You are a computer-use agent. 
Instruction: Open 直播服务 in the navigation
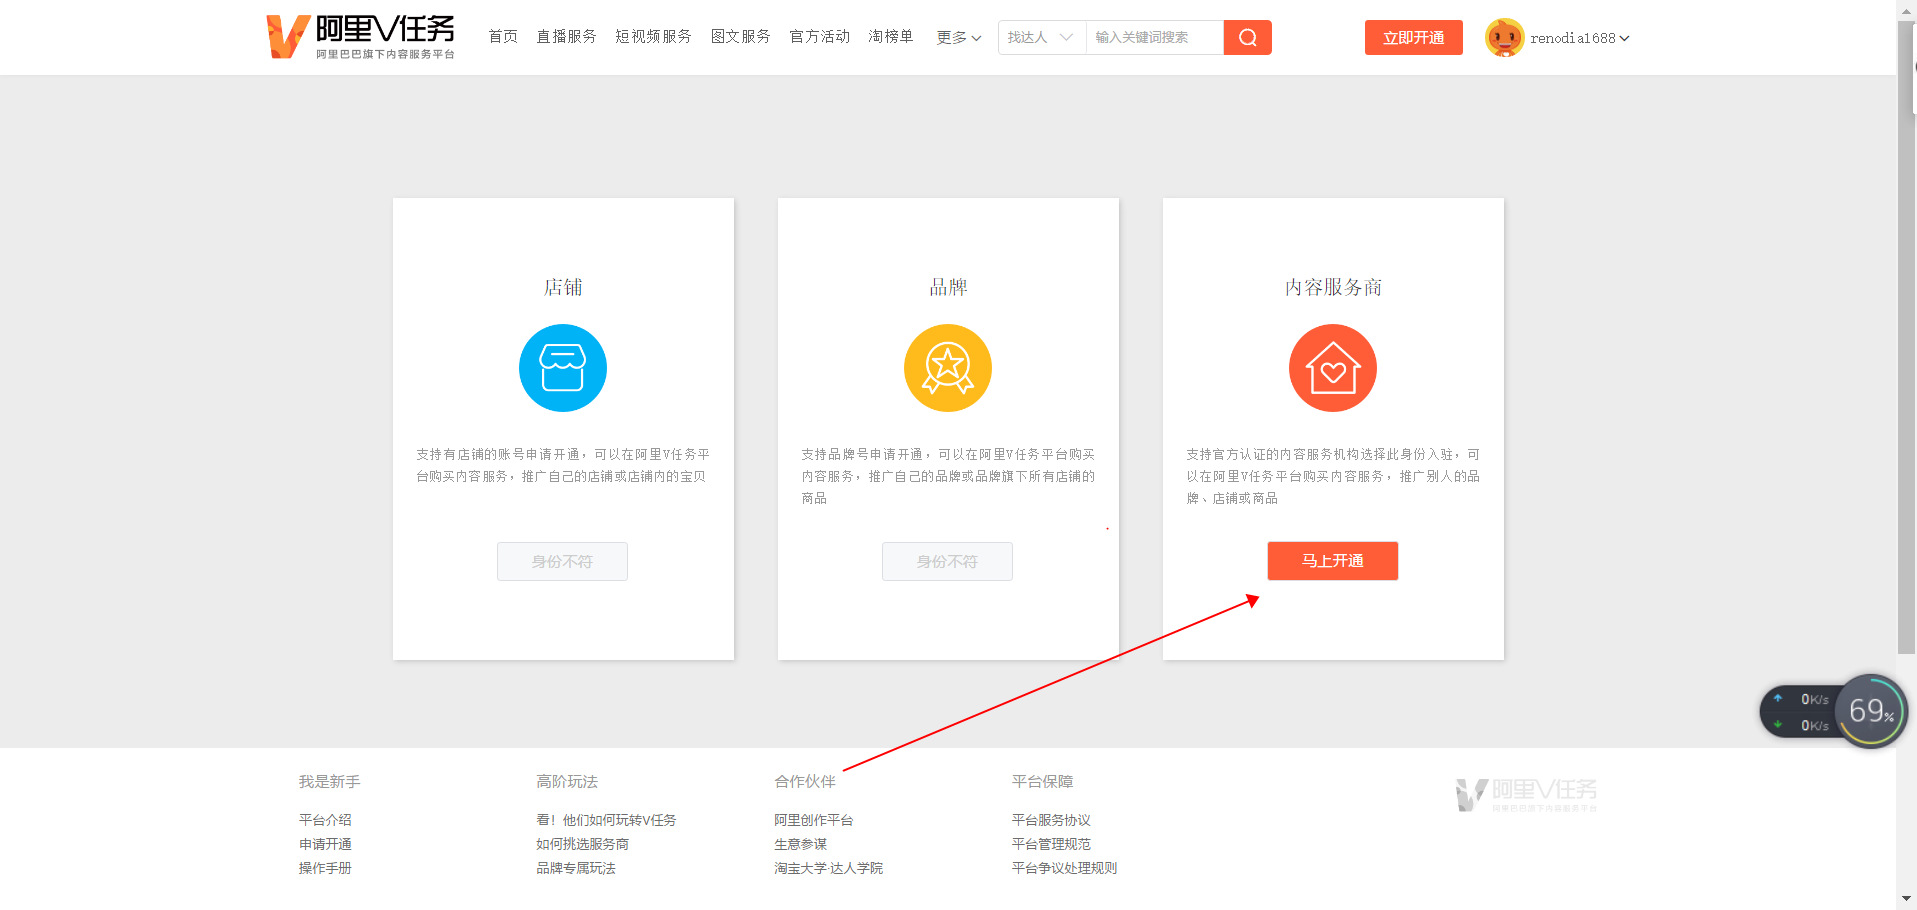click(566, 37)
